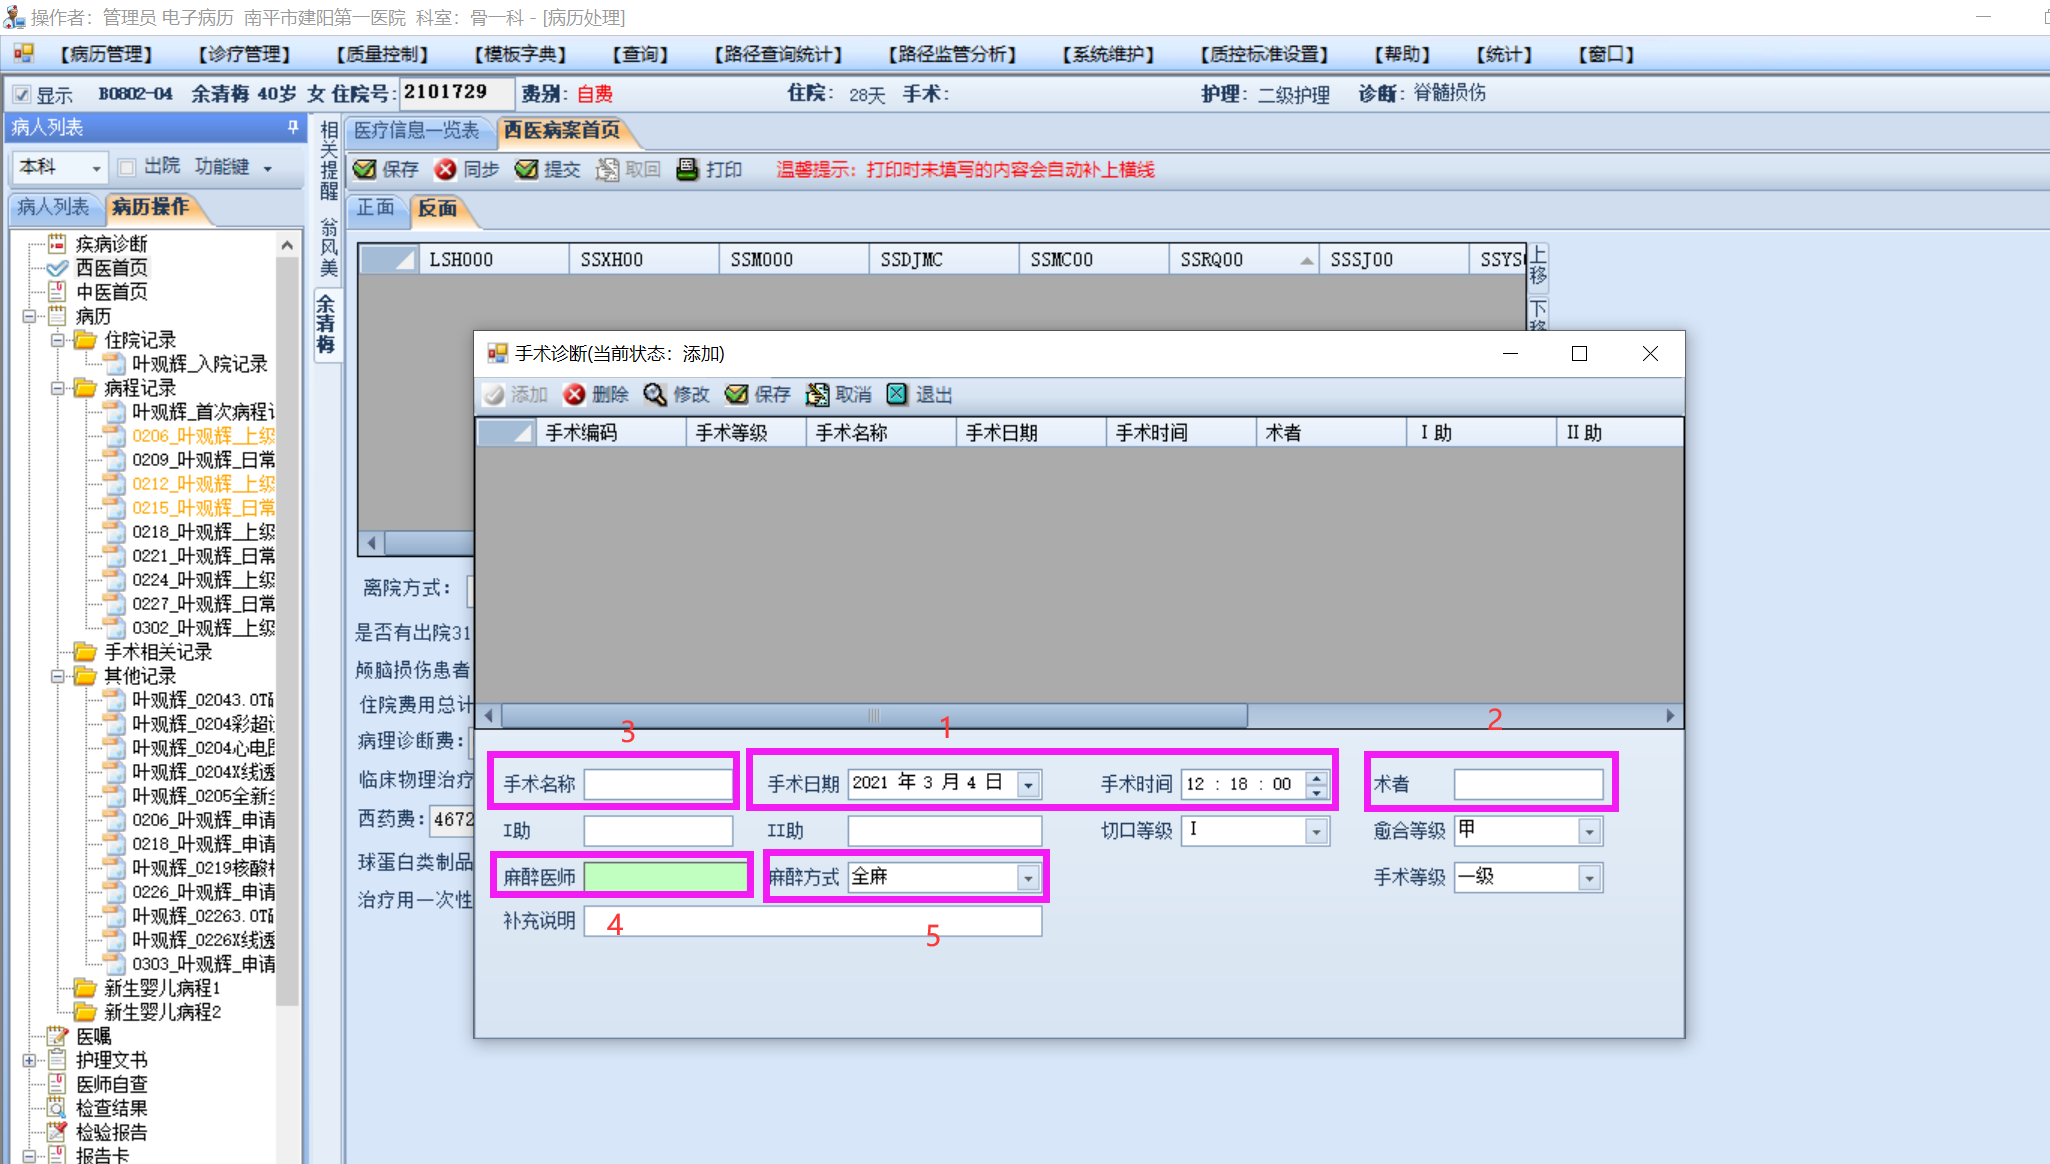Screen dimensions: 2050x1164
Task: Open the 麻醉方式 dropdown
Action: click(1028, 878)
